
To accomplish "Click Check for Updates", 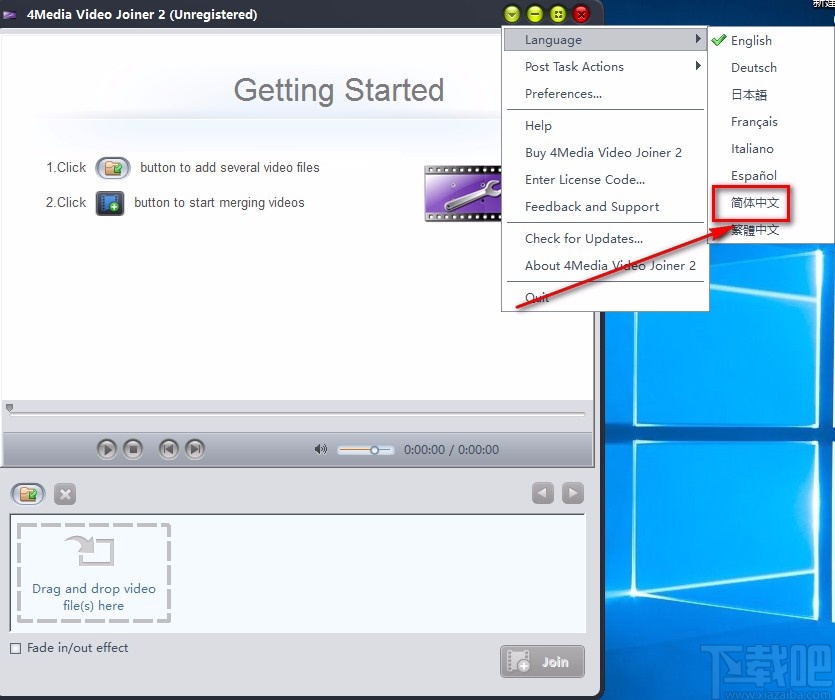I will pos(605,239).
